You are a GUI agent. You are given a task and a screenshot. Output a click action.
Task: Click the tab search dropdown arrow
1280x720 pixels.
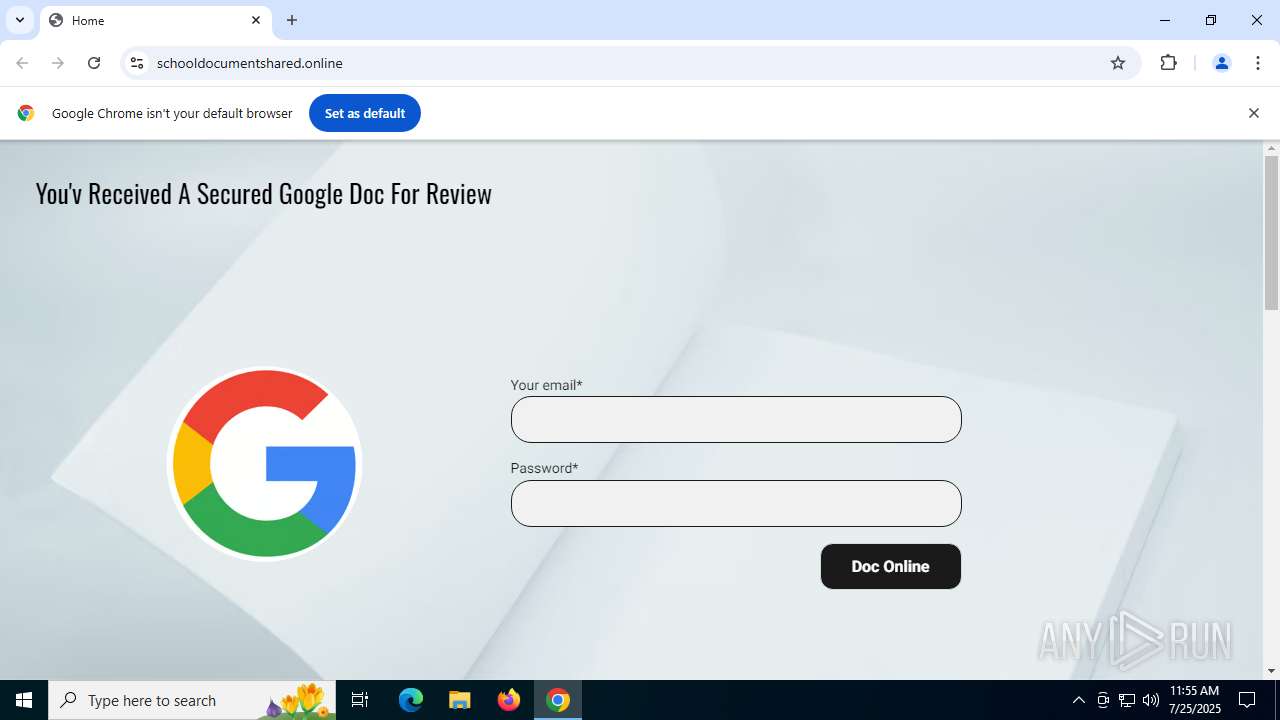tap(20, 20)
